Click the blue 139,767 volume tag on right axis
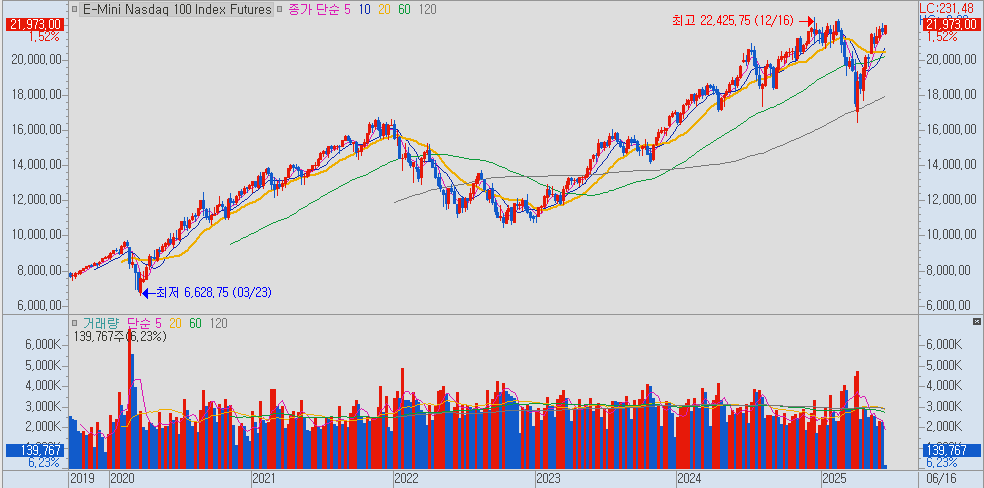 [x=953, y=450]
